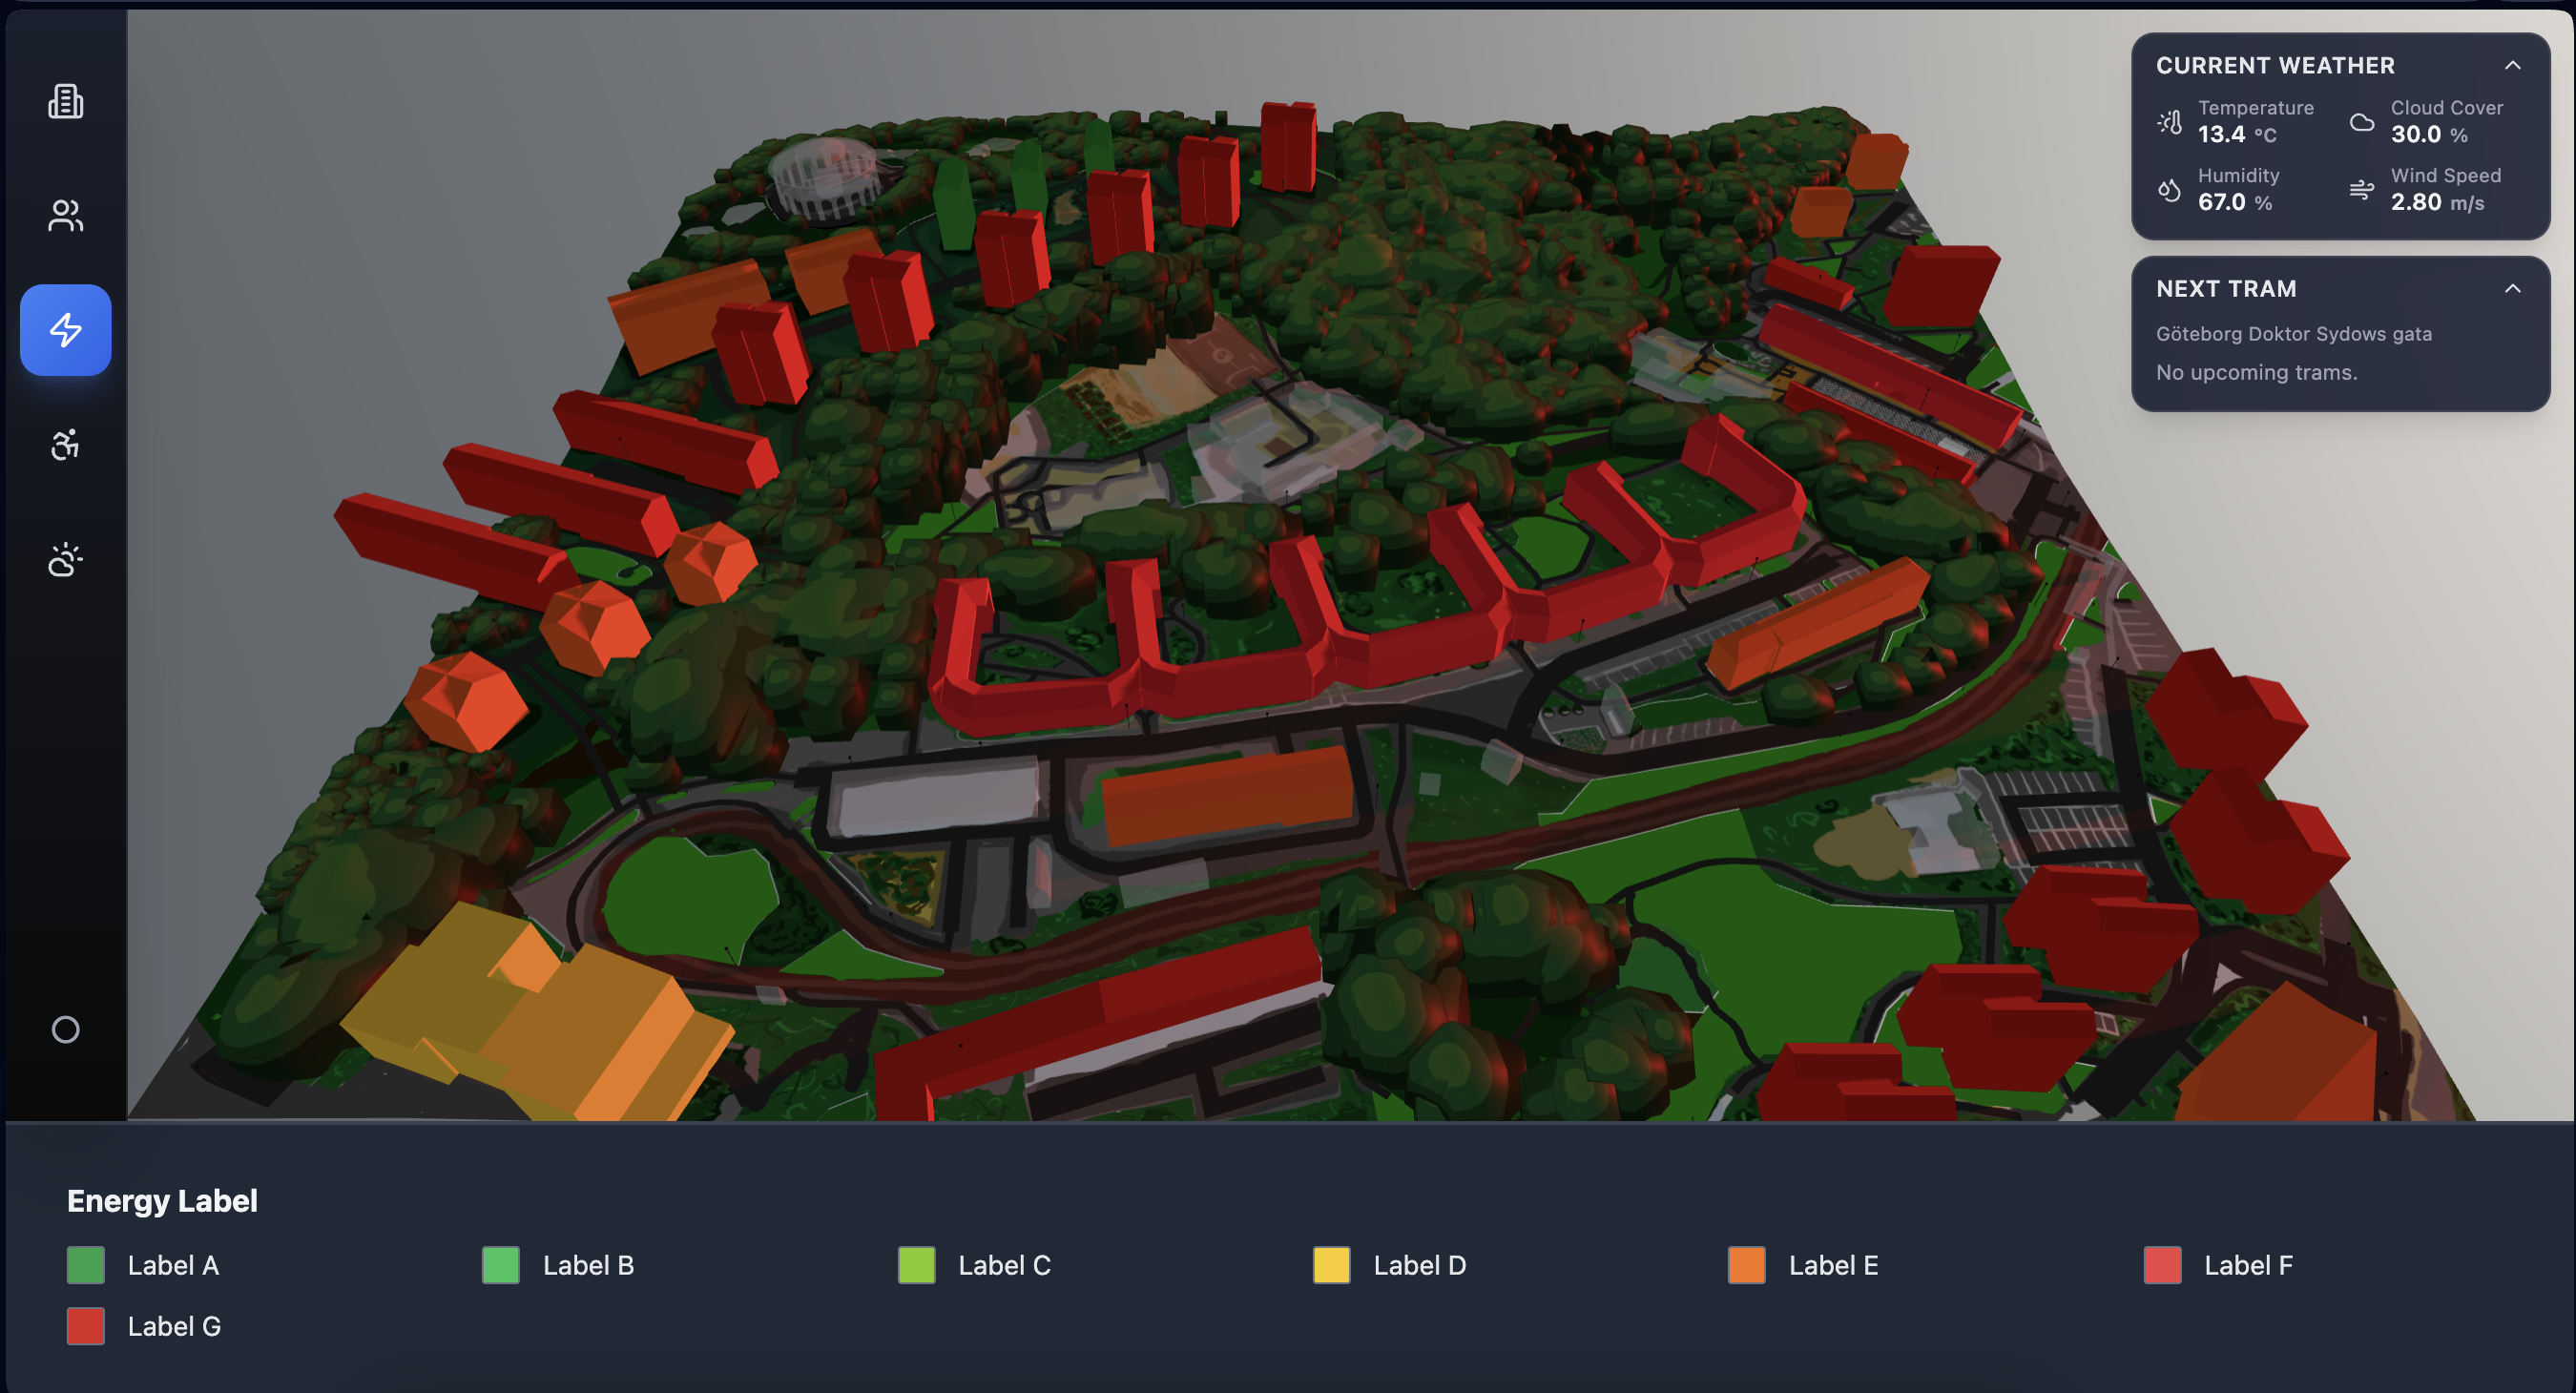
Task: Select the Label C legend item
Action: pos(1003,1265)
